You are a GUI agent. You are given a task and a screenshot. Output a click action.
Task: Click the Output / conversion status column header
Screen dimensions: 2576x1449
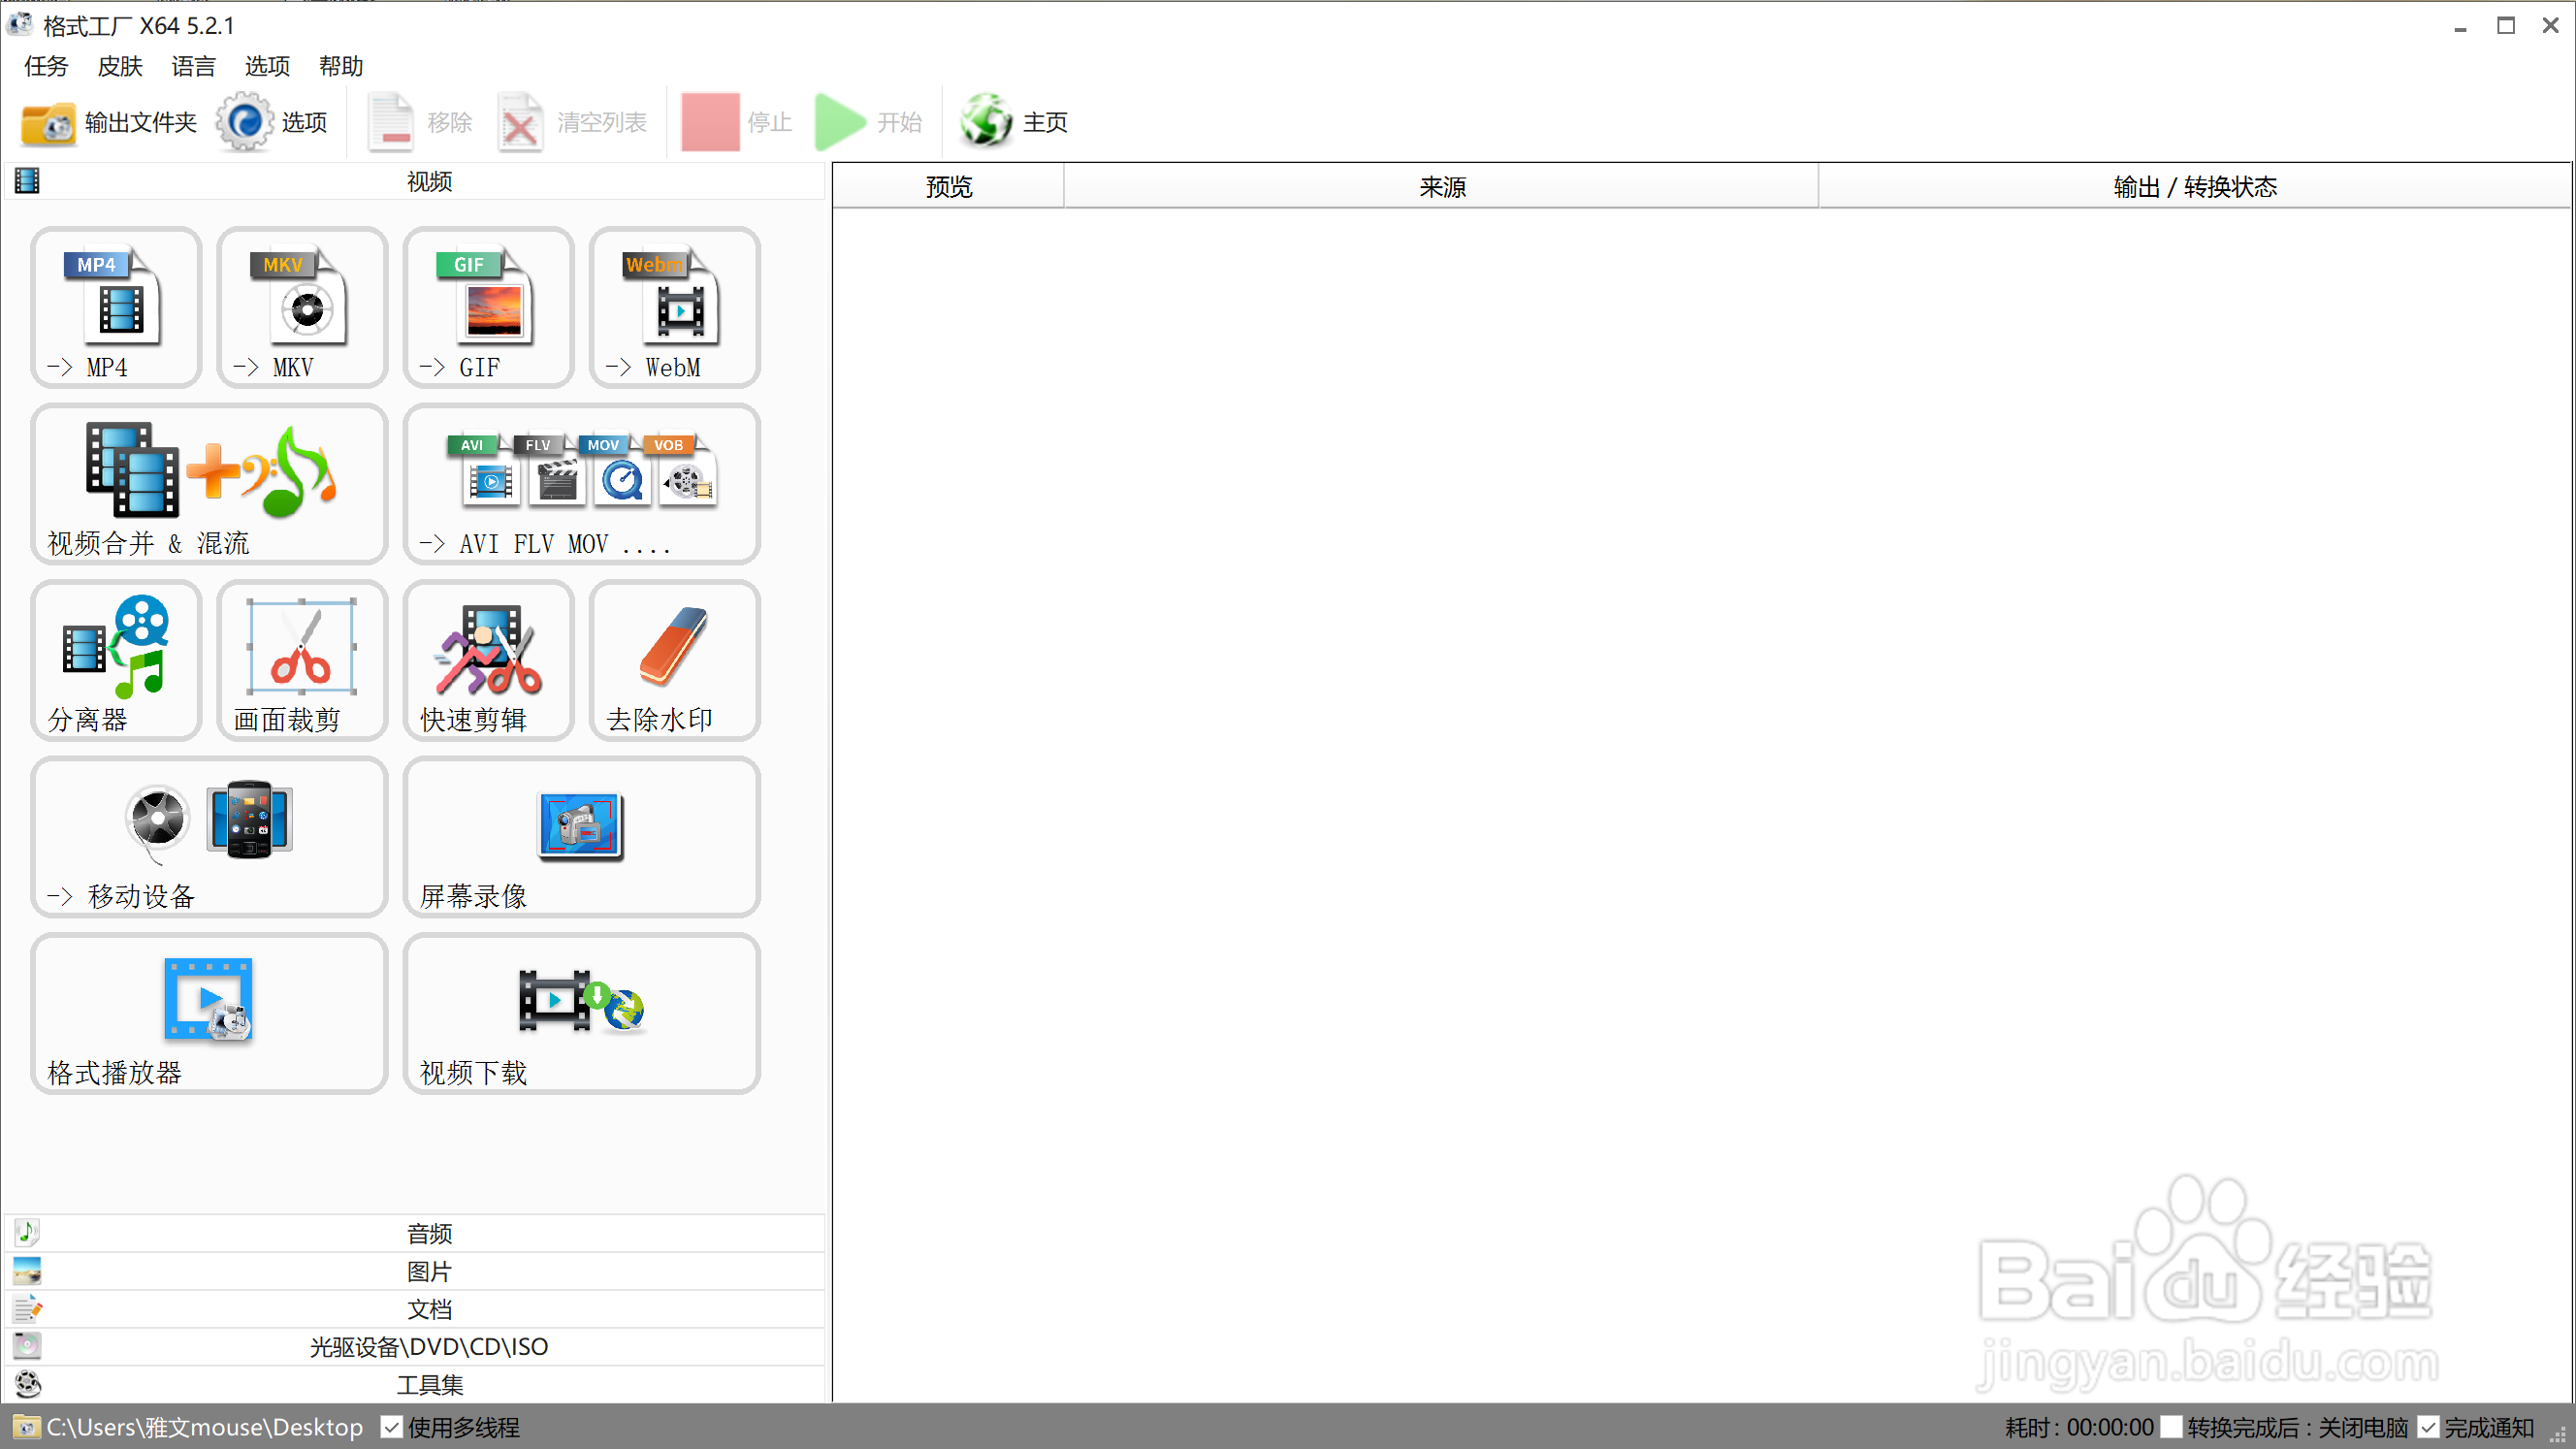coord(2194,187)
